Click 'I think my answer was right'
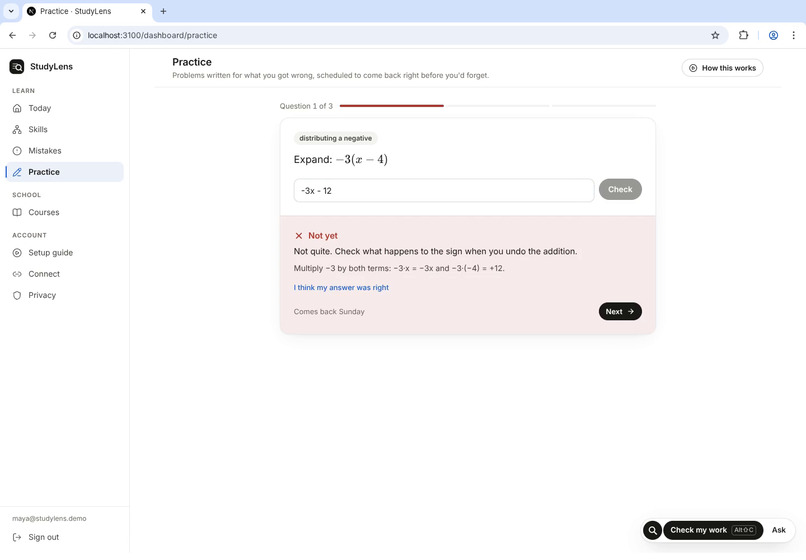 pos(341,287)
